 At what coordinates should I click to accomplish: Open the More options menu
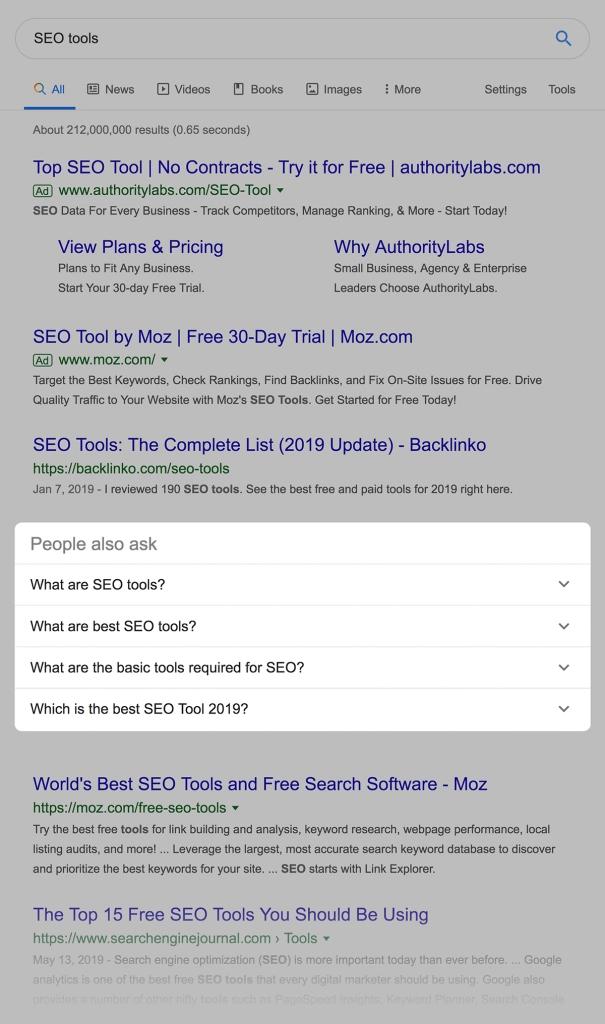[x=401, y=89]
